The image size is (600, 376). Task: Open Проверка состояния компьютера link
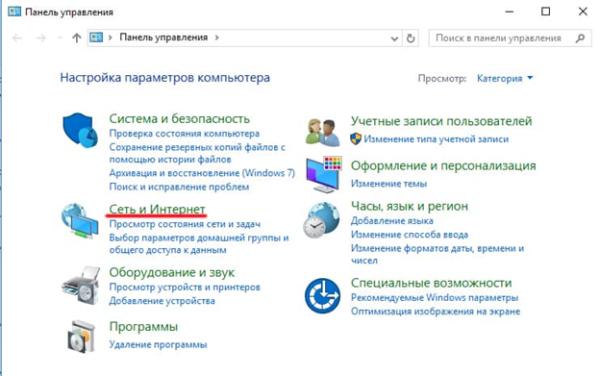tap(184, 133)
